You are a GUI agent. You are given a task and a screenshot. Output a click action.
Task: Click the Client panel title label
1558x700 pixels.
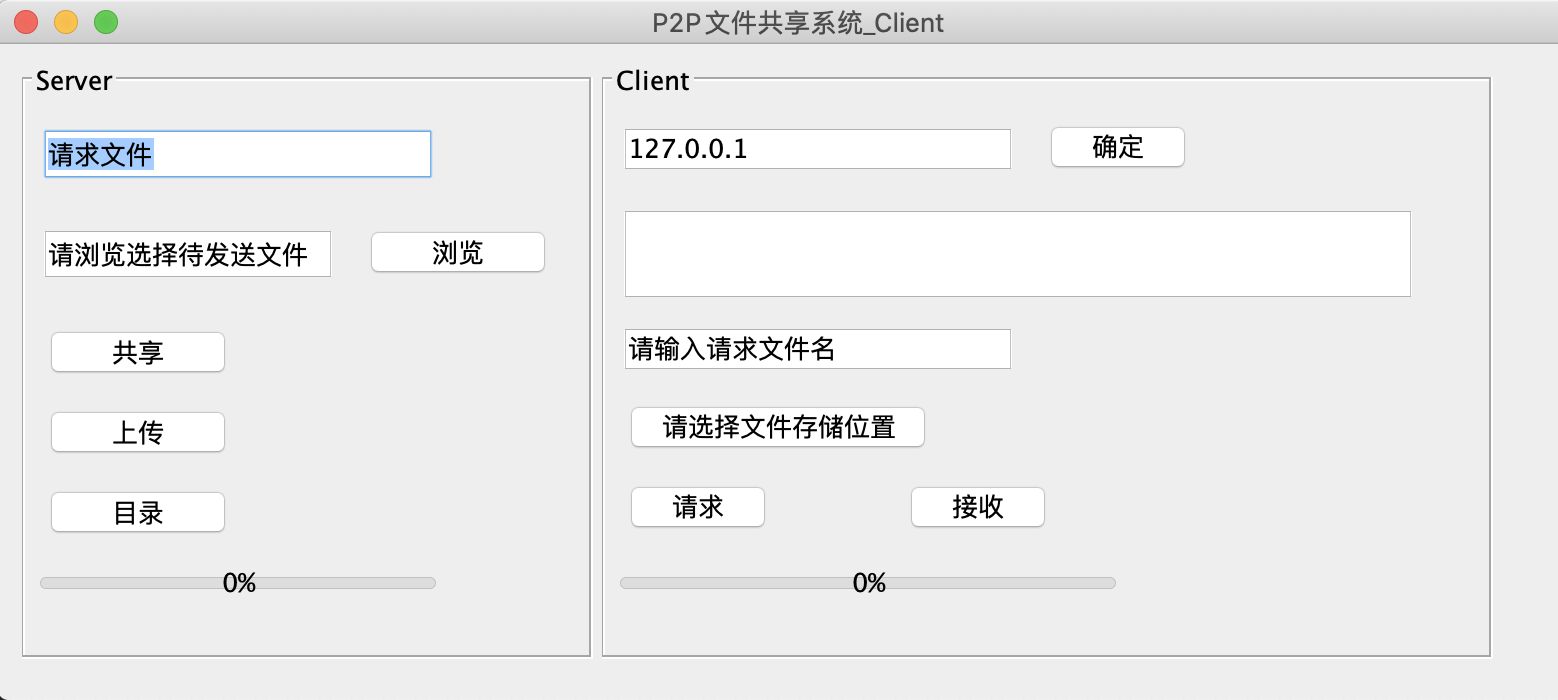pos(653,81)
